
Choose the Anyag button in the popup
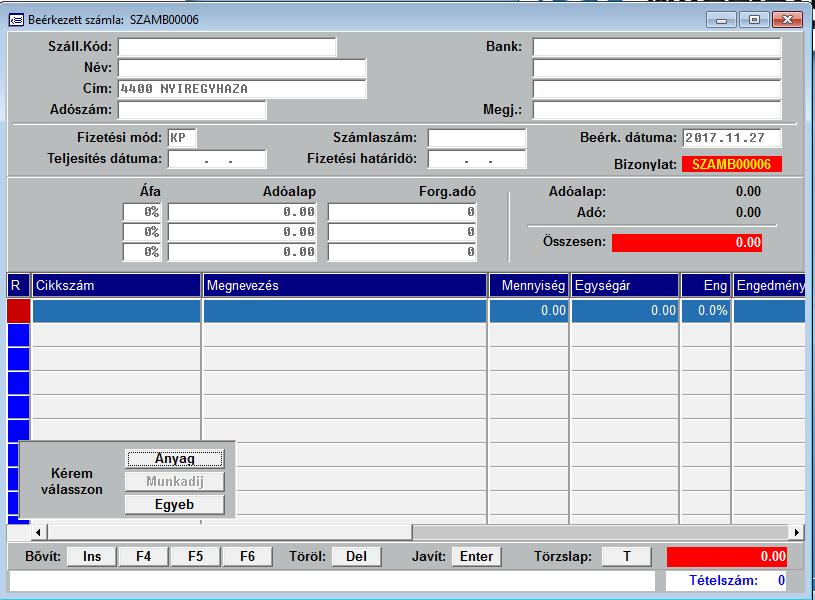coord(175,459)
